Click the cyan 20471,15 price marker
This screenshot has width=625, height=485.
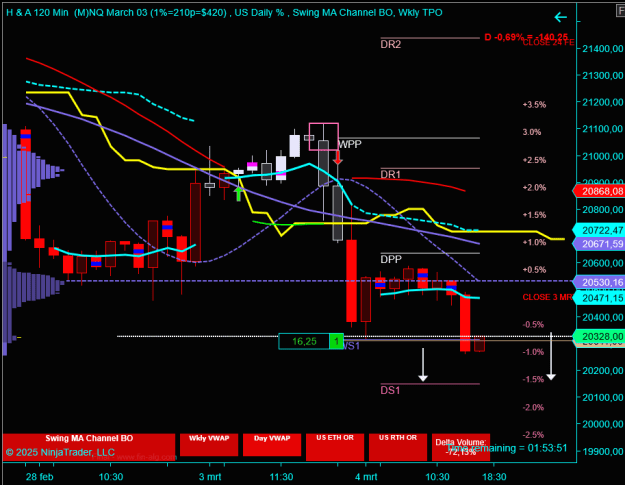pos(599,298)
